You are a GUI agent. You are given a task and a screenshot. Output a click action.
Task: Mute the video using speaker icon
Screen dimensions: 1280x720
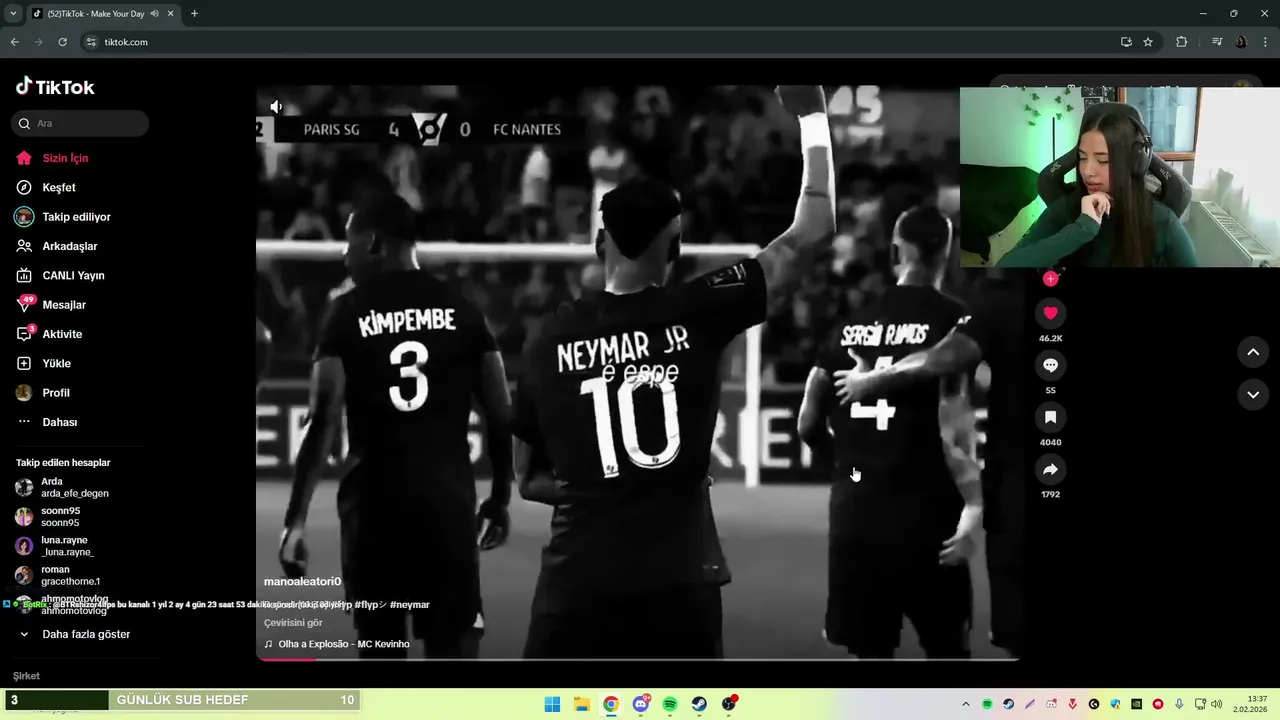(x=276, y=107)
